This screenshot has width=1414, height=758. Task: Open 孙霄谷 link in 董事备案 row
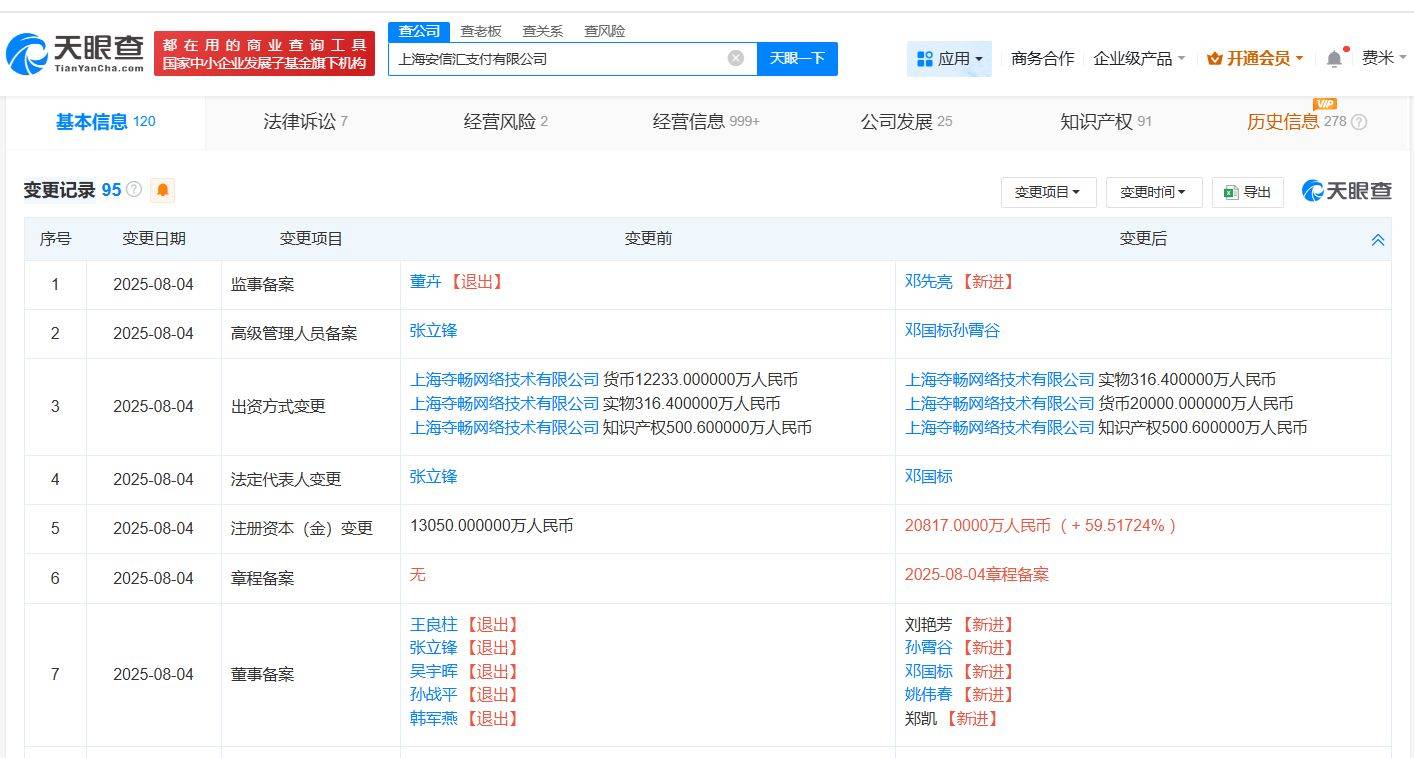[929, 648]
